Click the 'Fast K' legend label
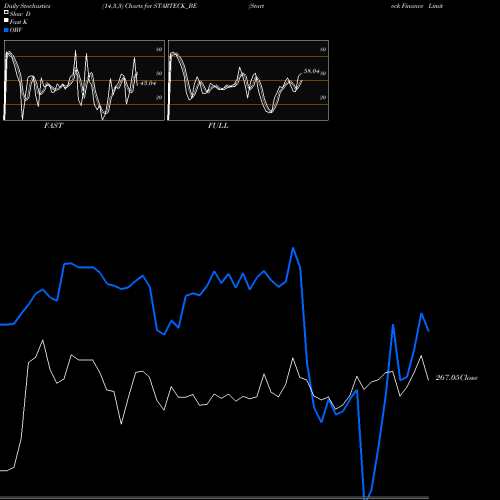 [19, 22]
